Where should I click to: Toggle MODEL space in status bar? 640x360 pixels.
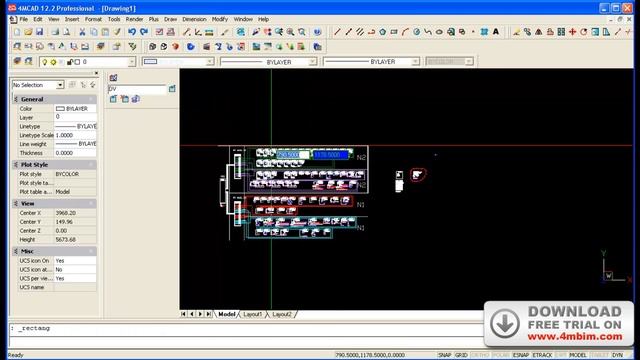click(578, 355)
